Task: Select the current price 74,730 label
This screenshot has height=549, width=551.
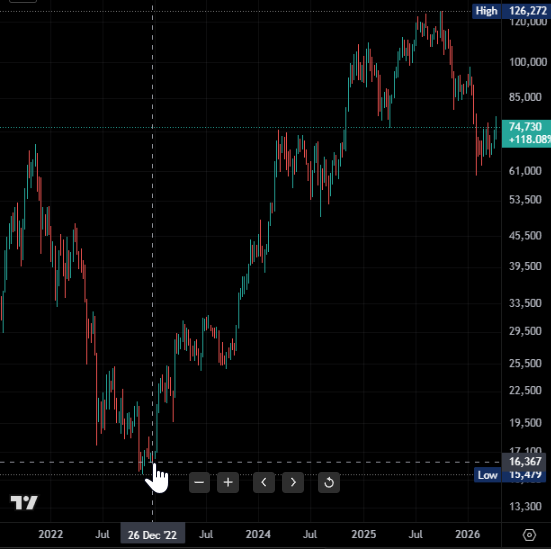Action: pyautogui.click(x=526, y=133)
